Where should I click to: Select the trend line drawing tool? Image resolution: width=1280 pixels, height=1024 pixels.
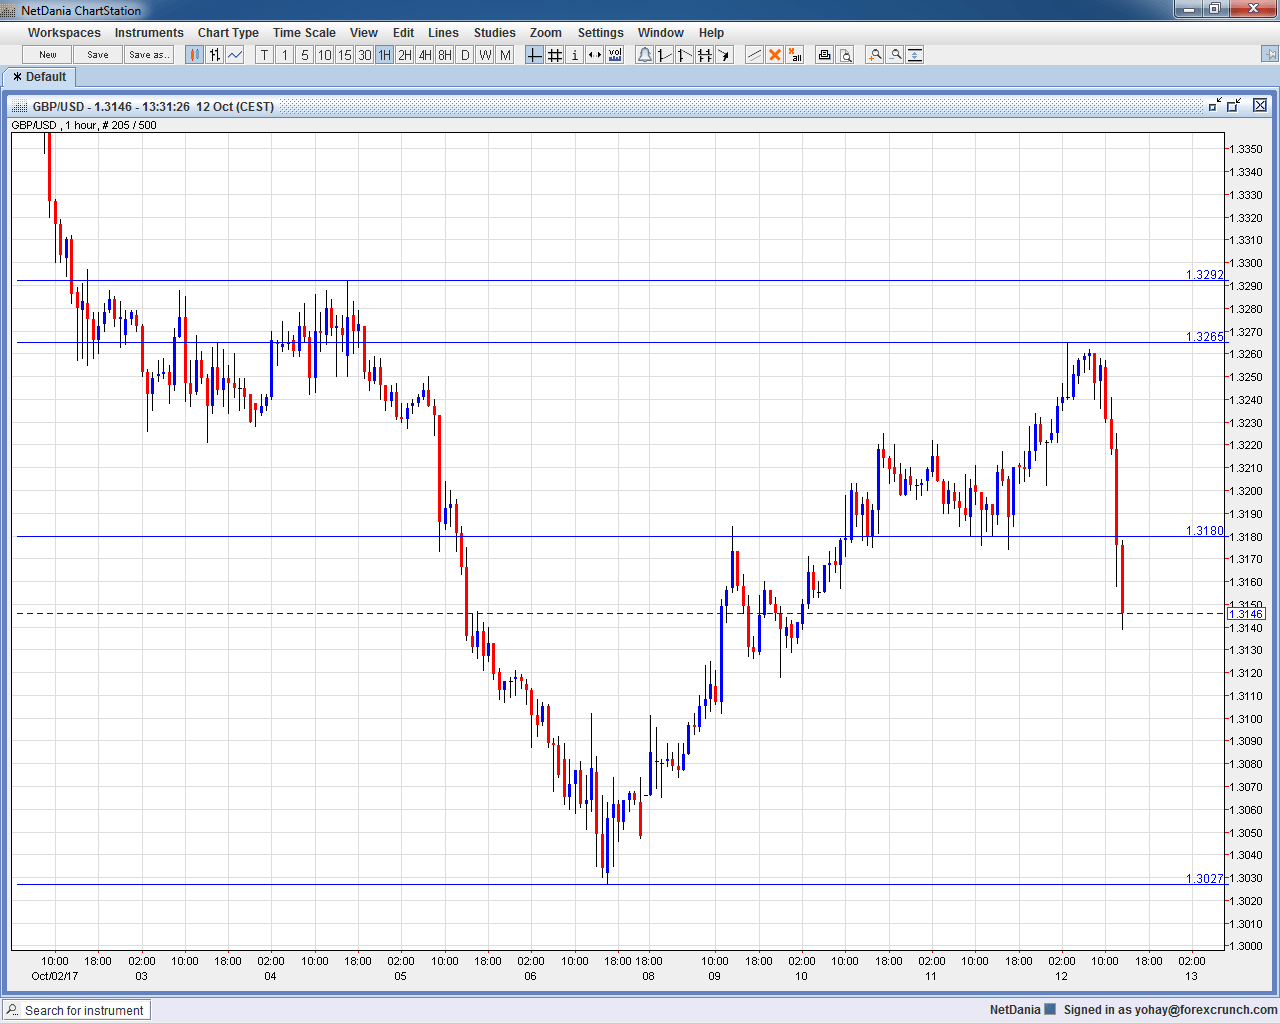[x=755, y=55]
